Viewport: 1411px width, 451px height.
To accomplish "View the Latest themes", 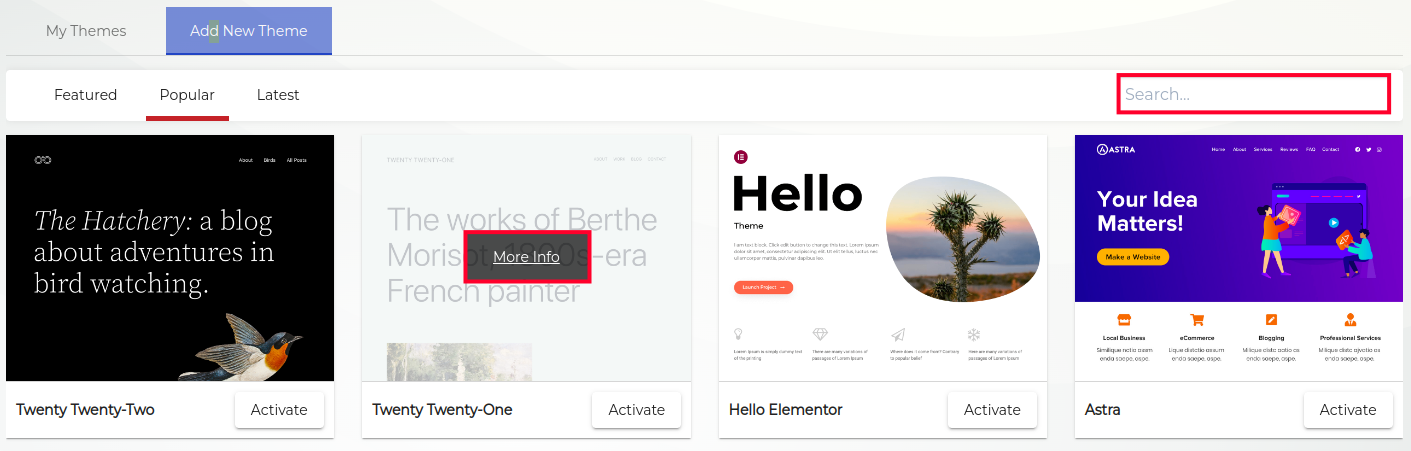I will pyautogui.click(x=278, y=95).
